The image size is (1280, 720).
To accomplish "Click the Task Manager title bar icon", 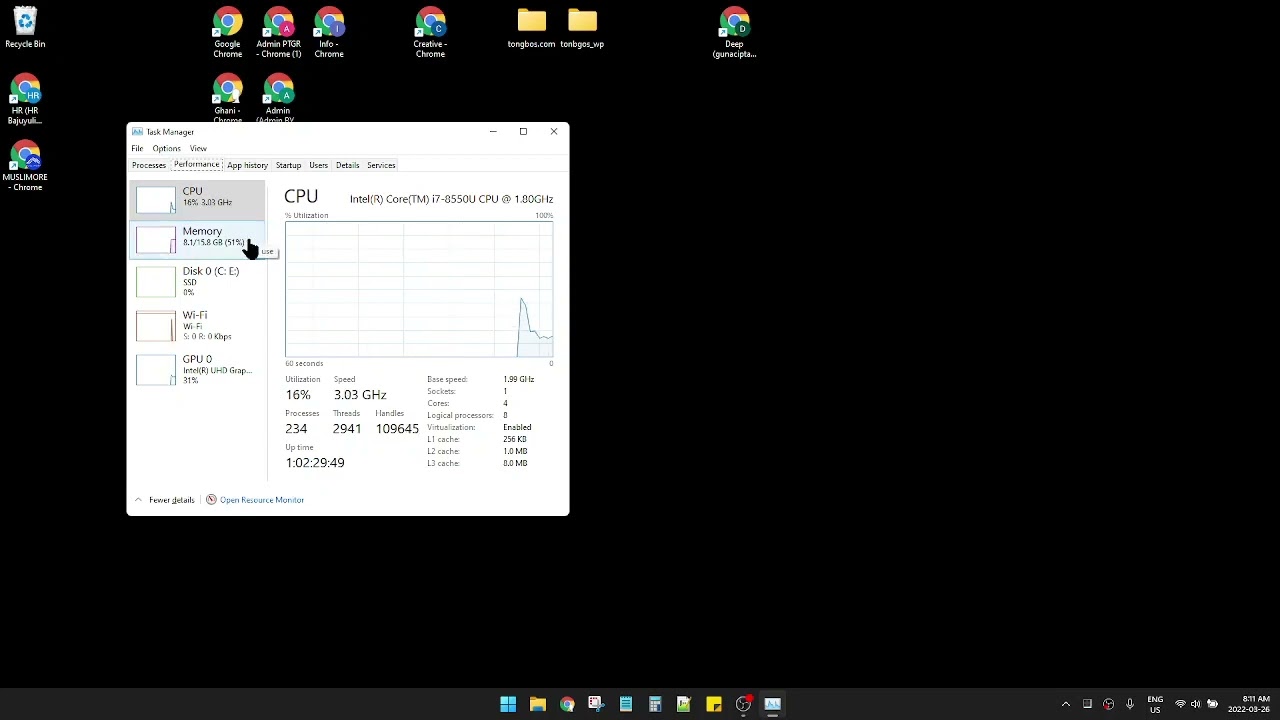I will click(x=137, y=132).
